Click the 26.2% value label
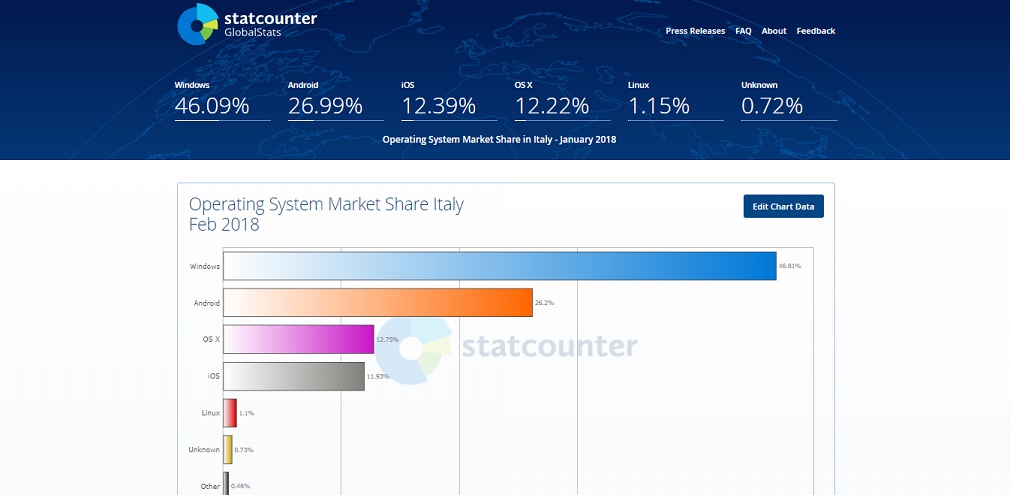This screenshot has width=1010, height=495. click(x=544, y=302)
